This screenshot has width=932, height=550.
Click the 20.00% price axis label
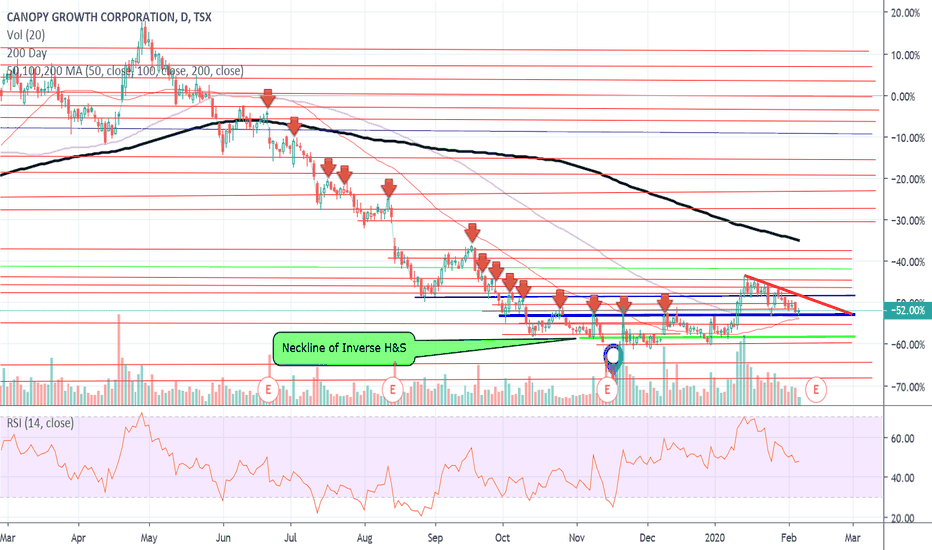[907, 13]
